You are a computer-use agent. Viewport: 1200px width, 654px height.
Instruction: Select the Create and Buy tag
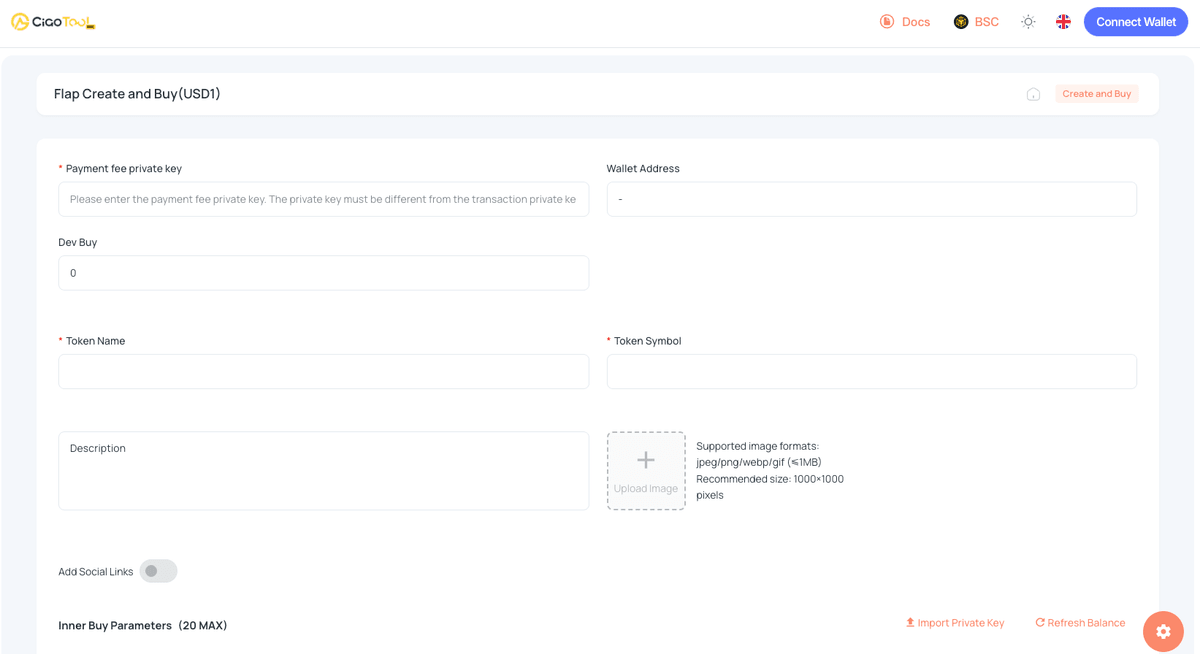[x=1096, y=94]
